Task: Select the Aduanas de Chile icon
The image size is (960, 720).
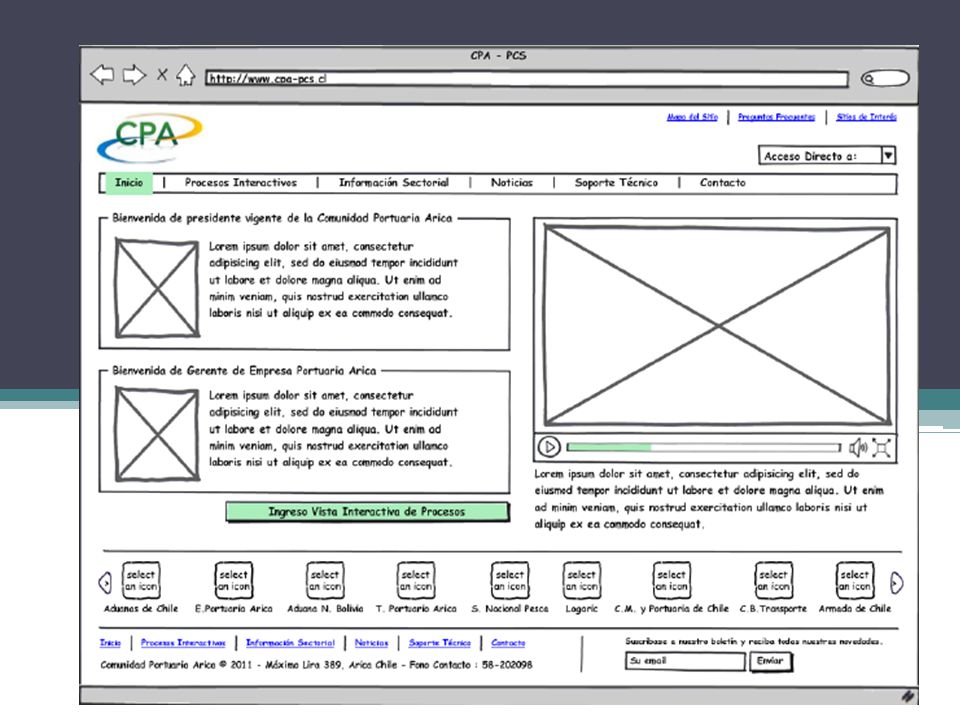Action: click(x=141, y=580)
